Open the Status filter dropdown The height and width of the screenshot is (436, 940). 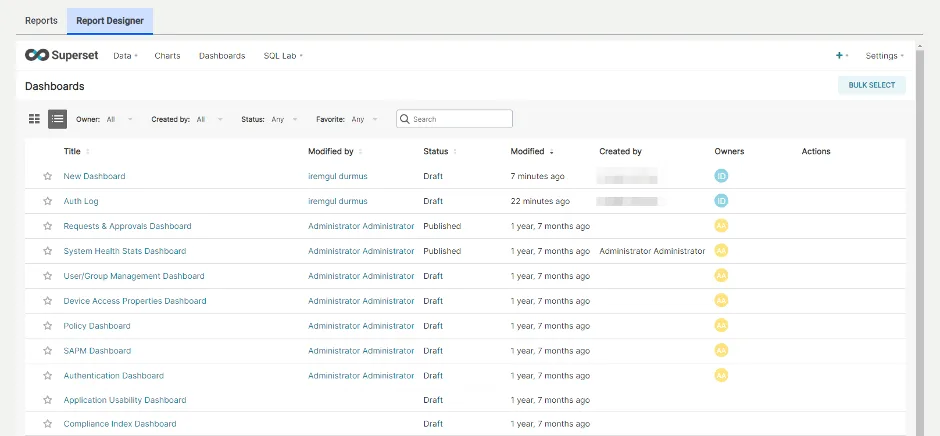(x=284, y=119)
